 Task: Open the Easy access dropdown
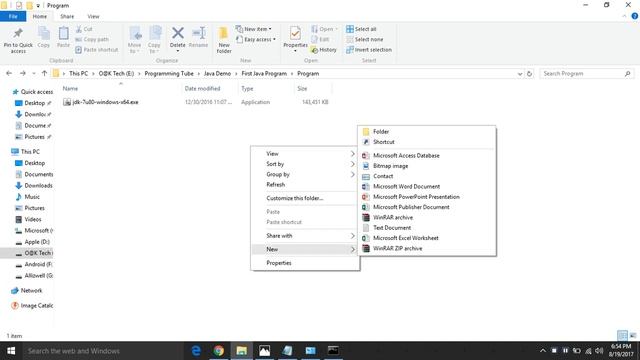coord(256,39)
